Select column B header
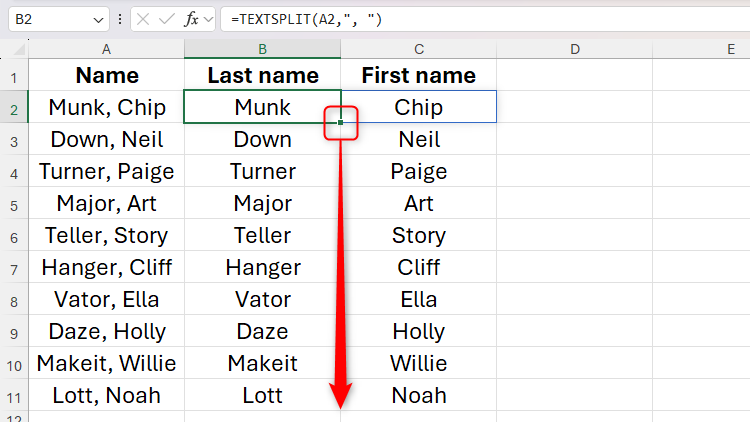The image size is (750, 422). click(262, 47)
